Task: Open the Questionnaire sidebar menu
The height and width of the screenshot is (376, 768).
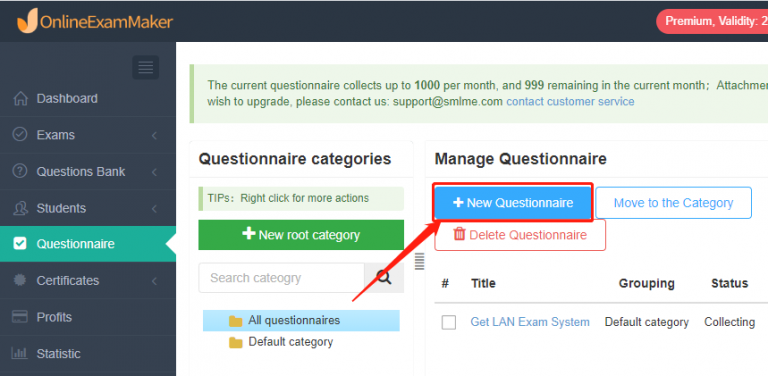Action: point(88,244)
